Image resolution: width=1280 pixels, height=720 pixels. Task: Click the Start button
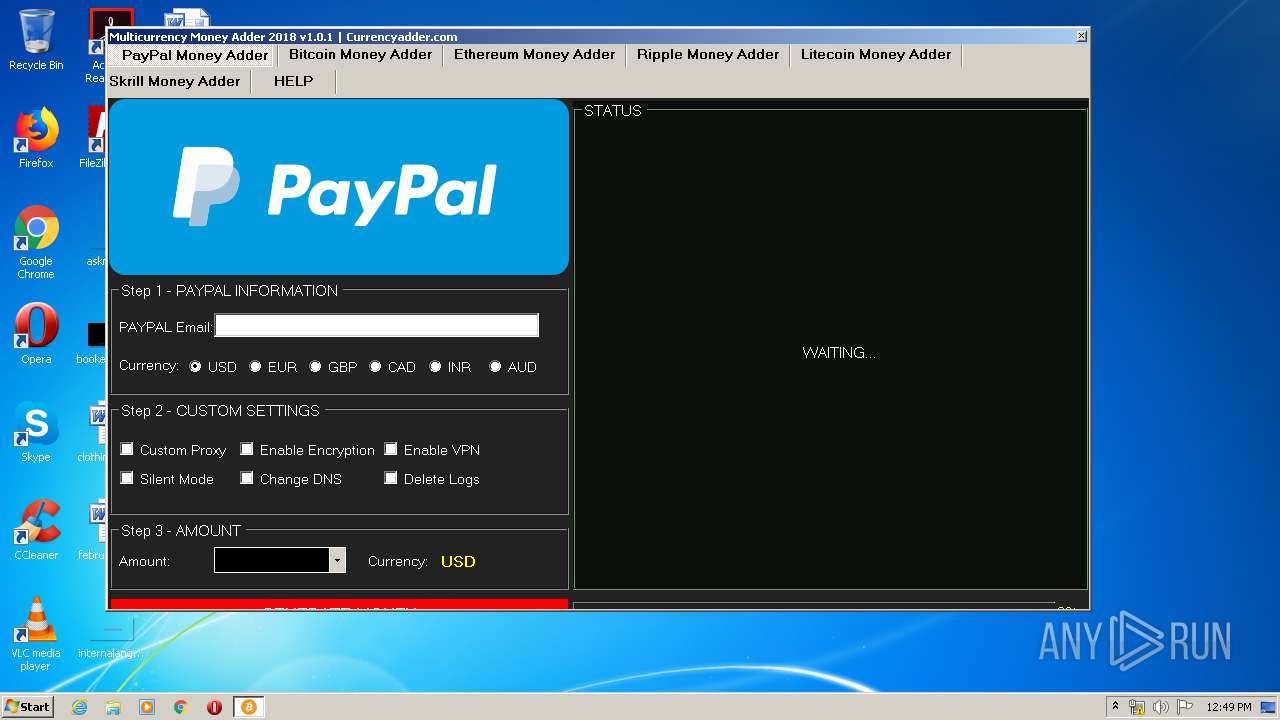pos(28,706)
